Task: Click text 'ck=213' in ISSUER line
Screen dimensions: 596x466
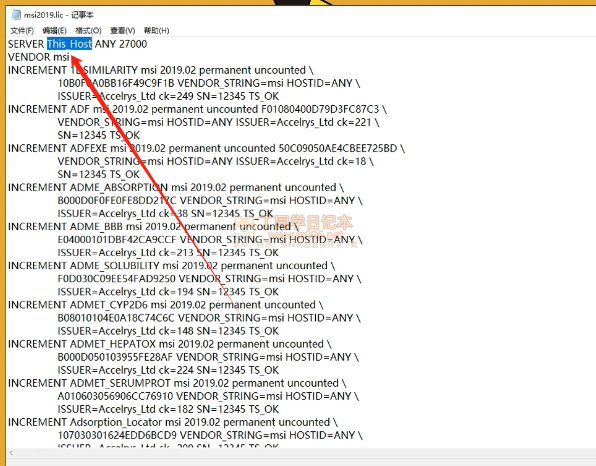Action: click(x=176, y=252)
